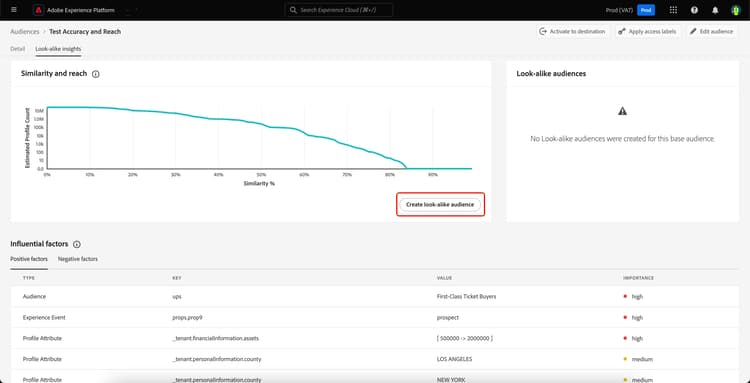This screenshot has height=383, width=750.
Task: Click the search magnifier icon
Action: point(294,10)
